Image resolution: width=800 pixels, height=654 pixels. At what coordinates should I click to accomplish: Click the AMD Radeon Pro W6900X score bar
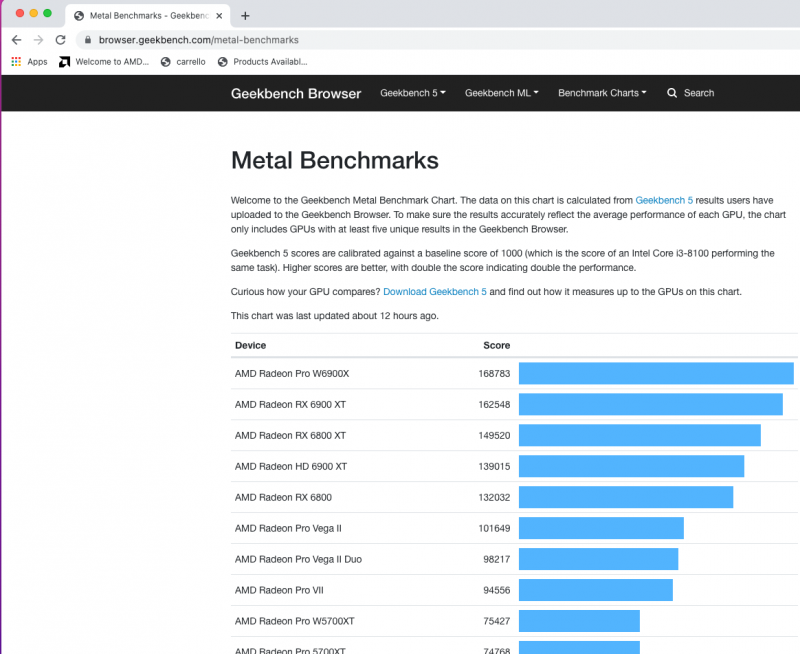(x=655, y=374)
